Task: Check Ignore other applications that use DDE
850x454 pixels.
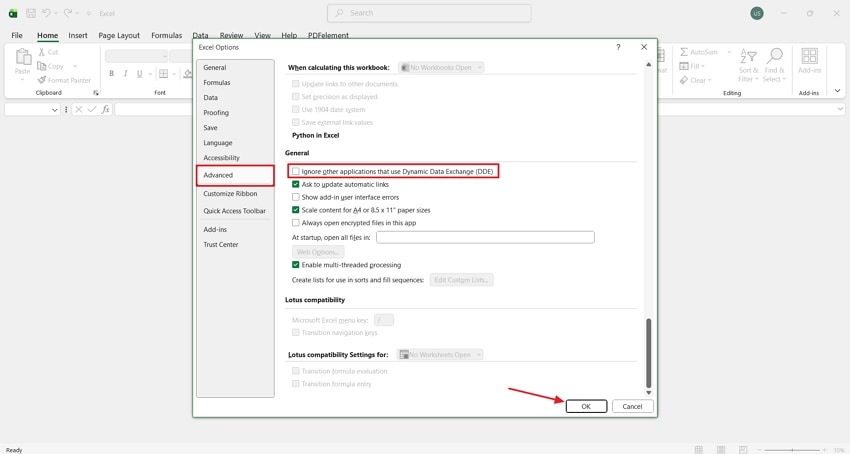Action: [x=295, y=171]
